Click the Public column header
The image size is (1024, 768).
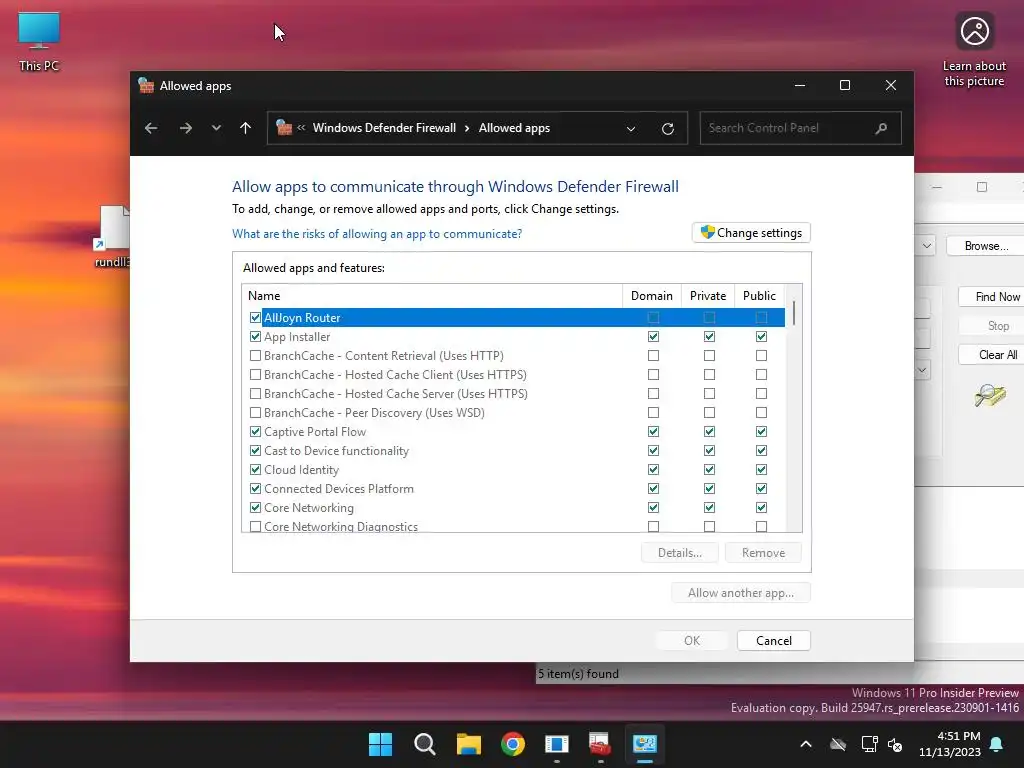pos(760,296)
